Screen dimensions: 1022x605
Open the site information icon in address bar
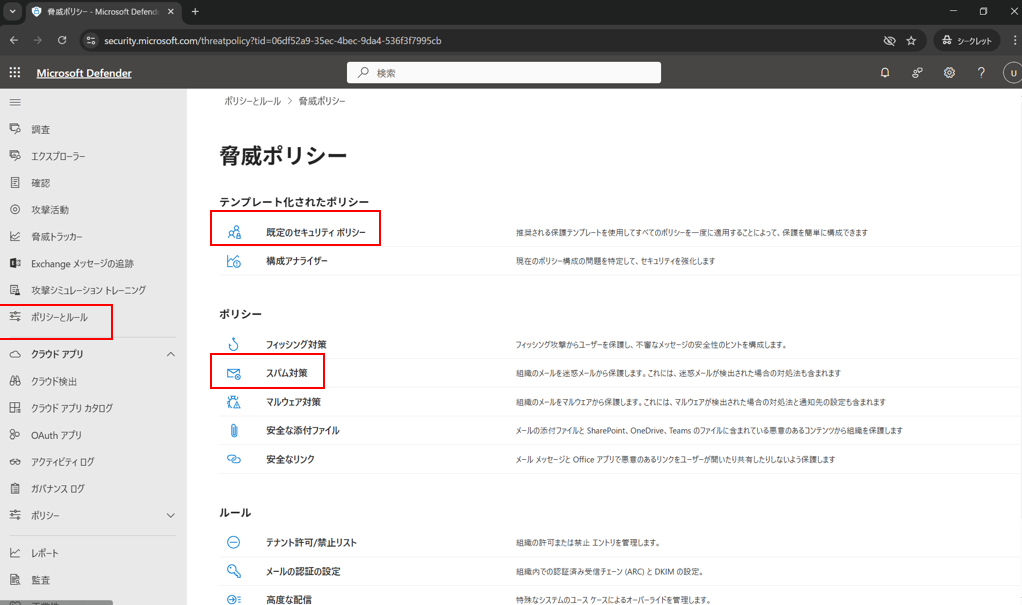coord(91,40)
